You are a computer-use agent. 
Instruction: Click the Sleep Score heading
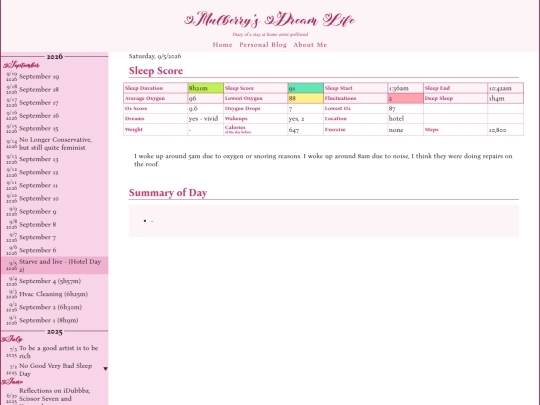coord(156,71)
